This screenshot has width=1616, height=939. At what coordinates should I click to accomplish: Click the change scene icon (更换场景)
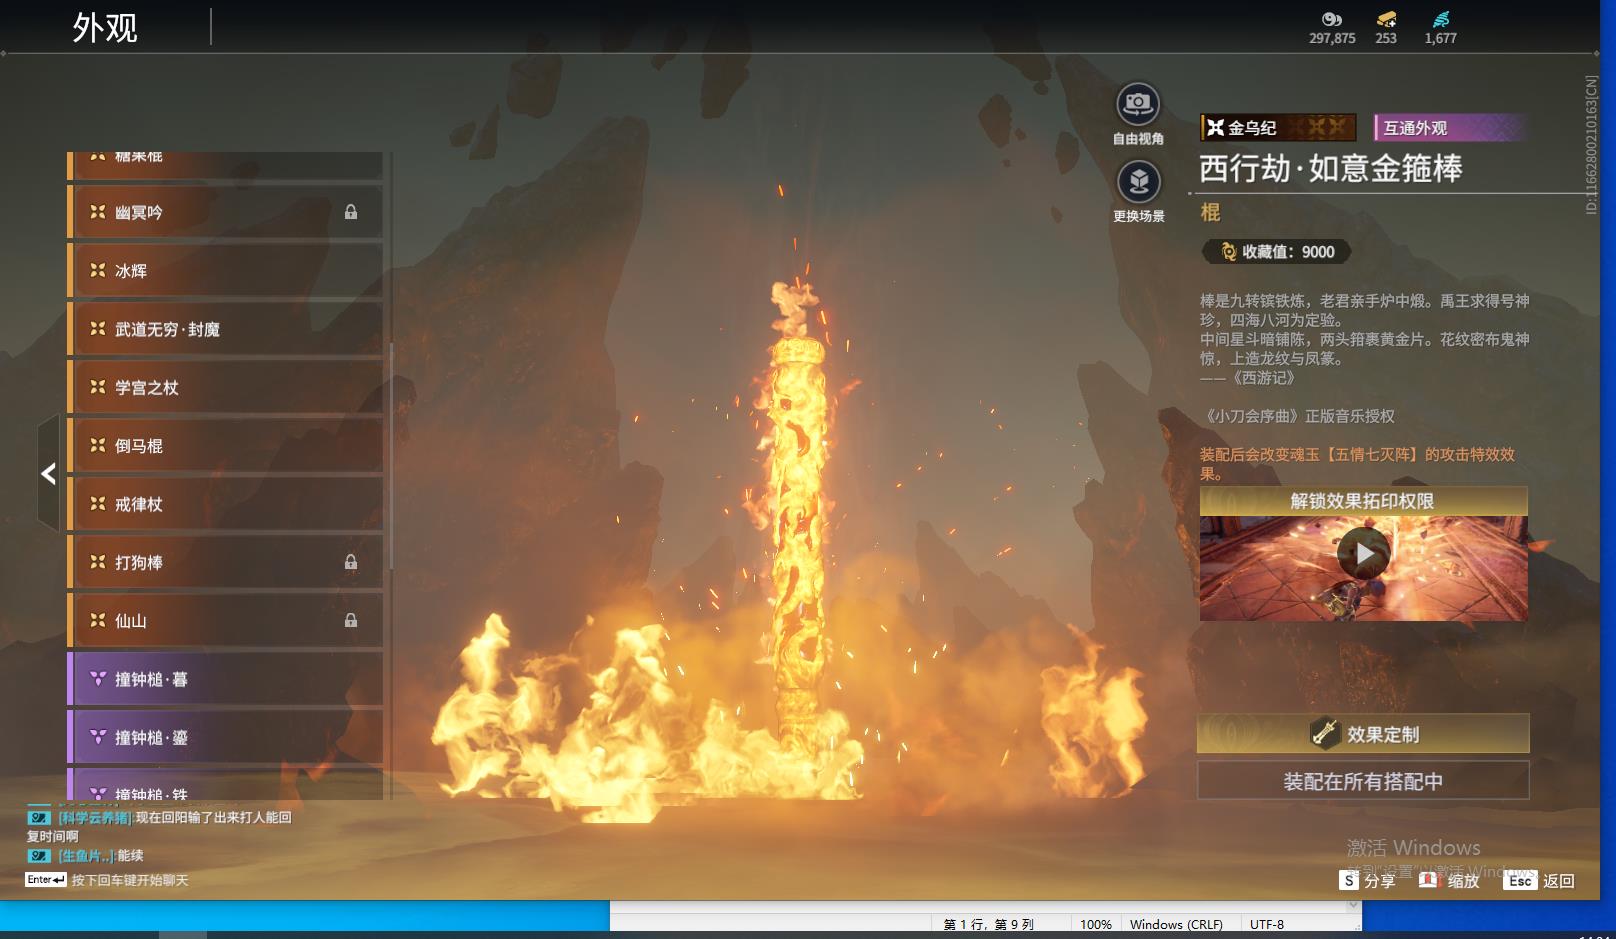[1138, 182]
